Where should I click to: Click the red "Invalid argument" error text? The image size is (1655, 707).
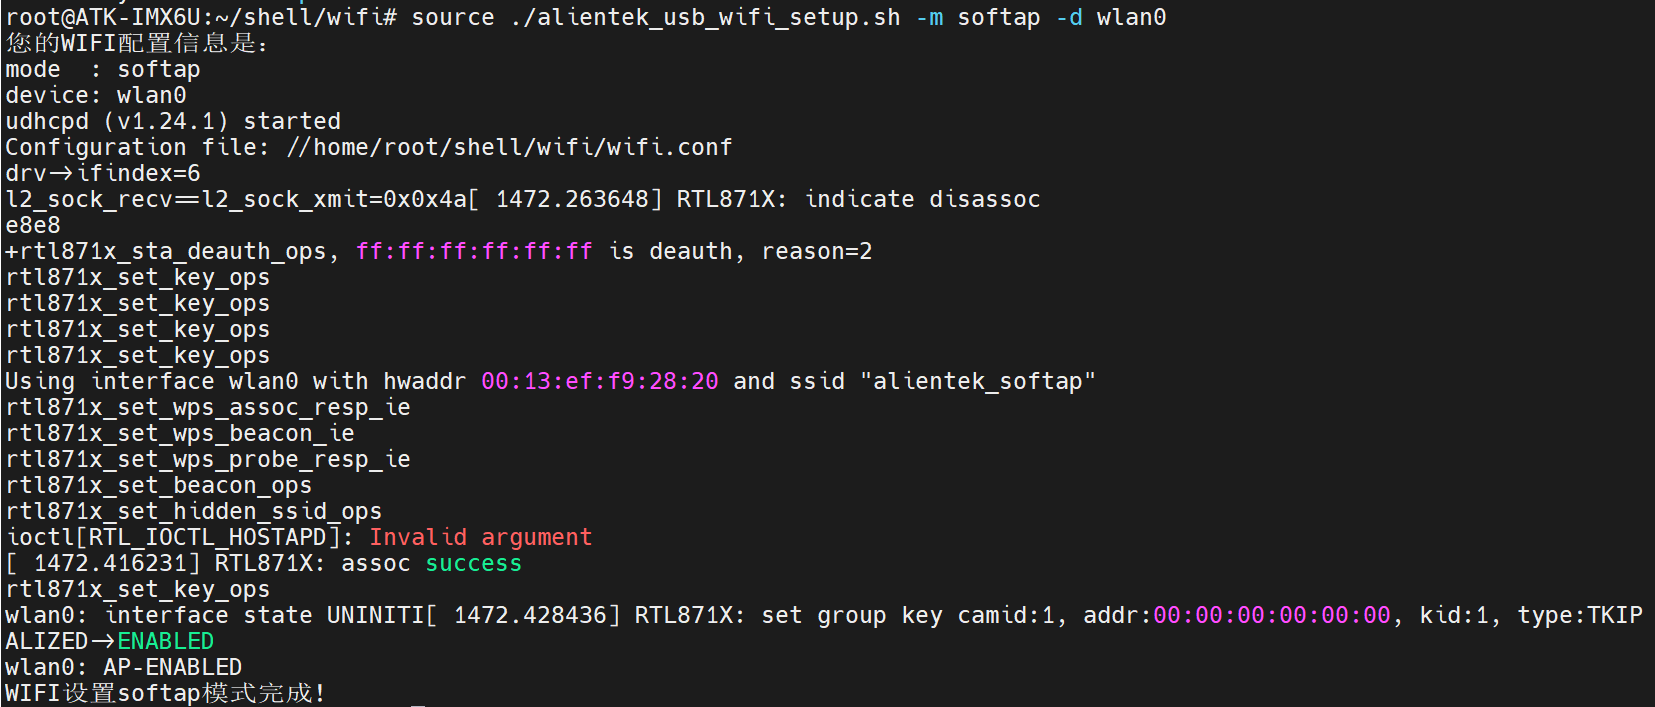point(480,538)
